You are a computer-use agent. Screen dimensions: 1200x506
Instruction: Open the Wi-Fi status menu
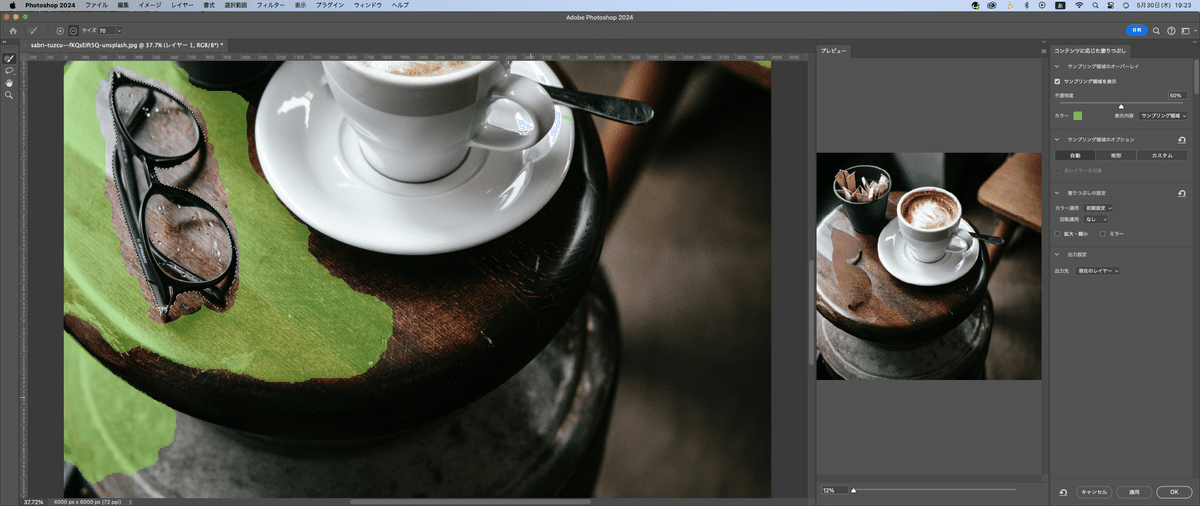1079,5
